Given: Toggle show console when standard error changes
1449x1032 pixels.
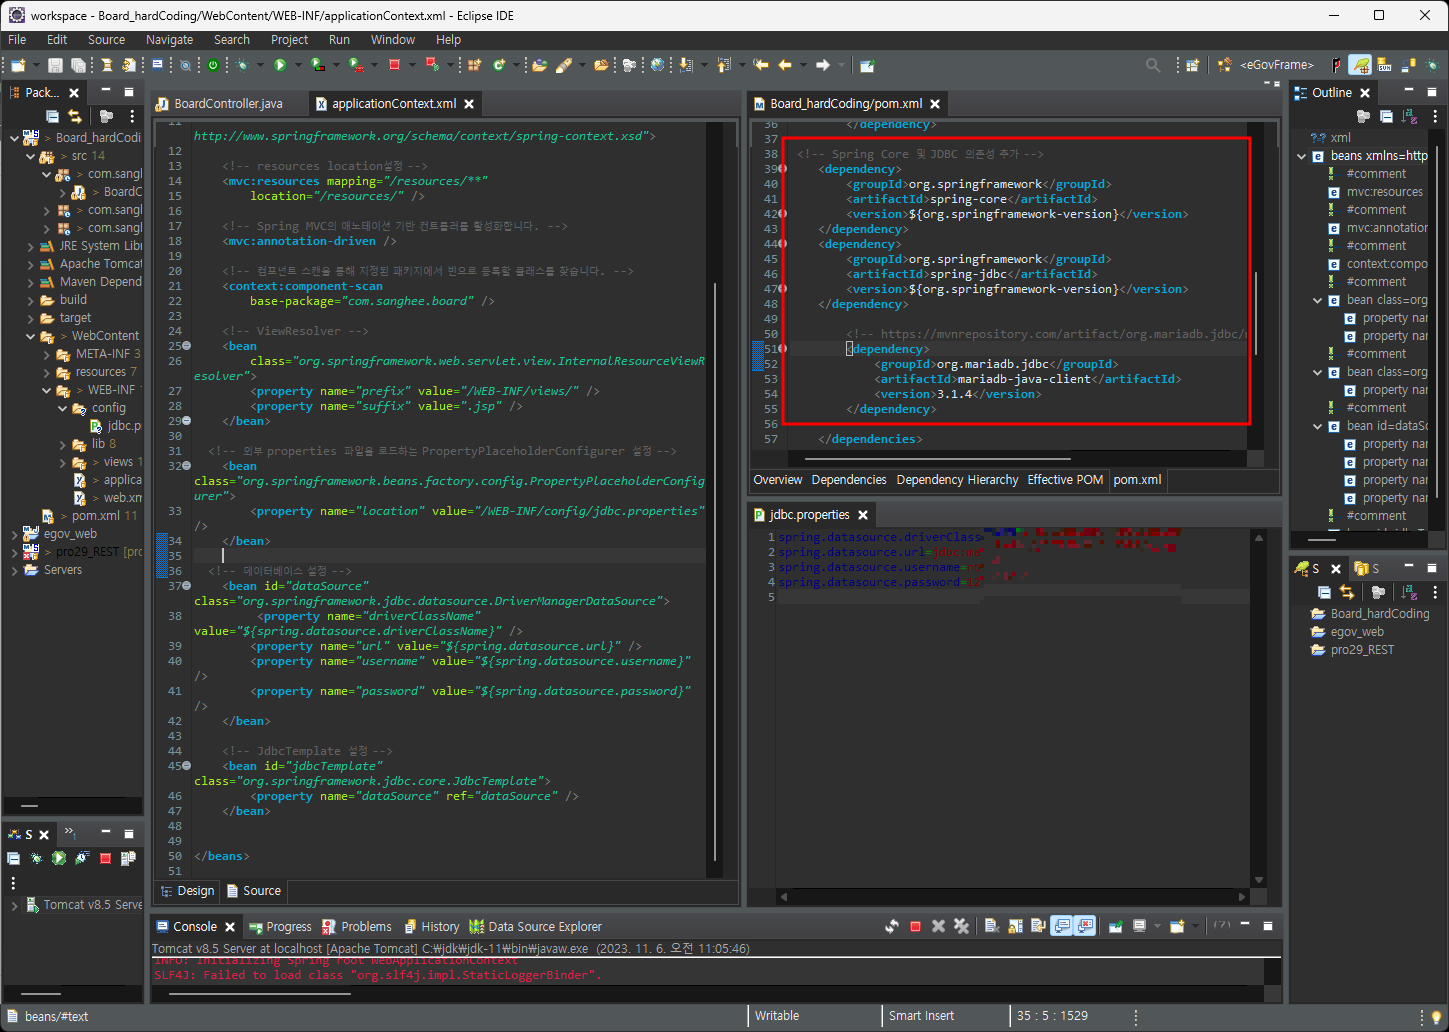Looking at the screenshot, I should 1086,926.
